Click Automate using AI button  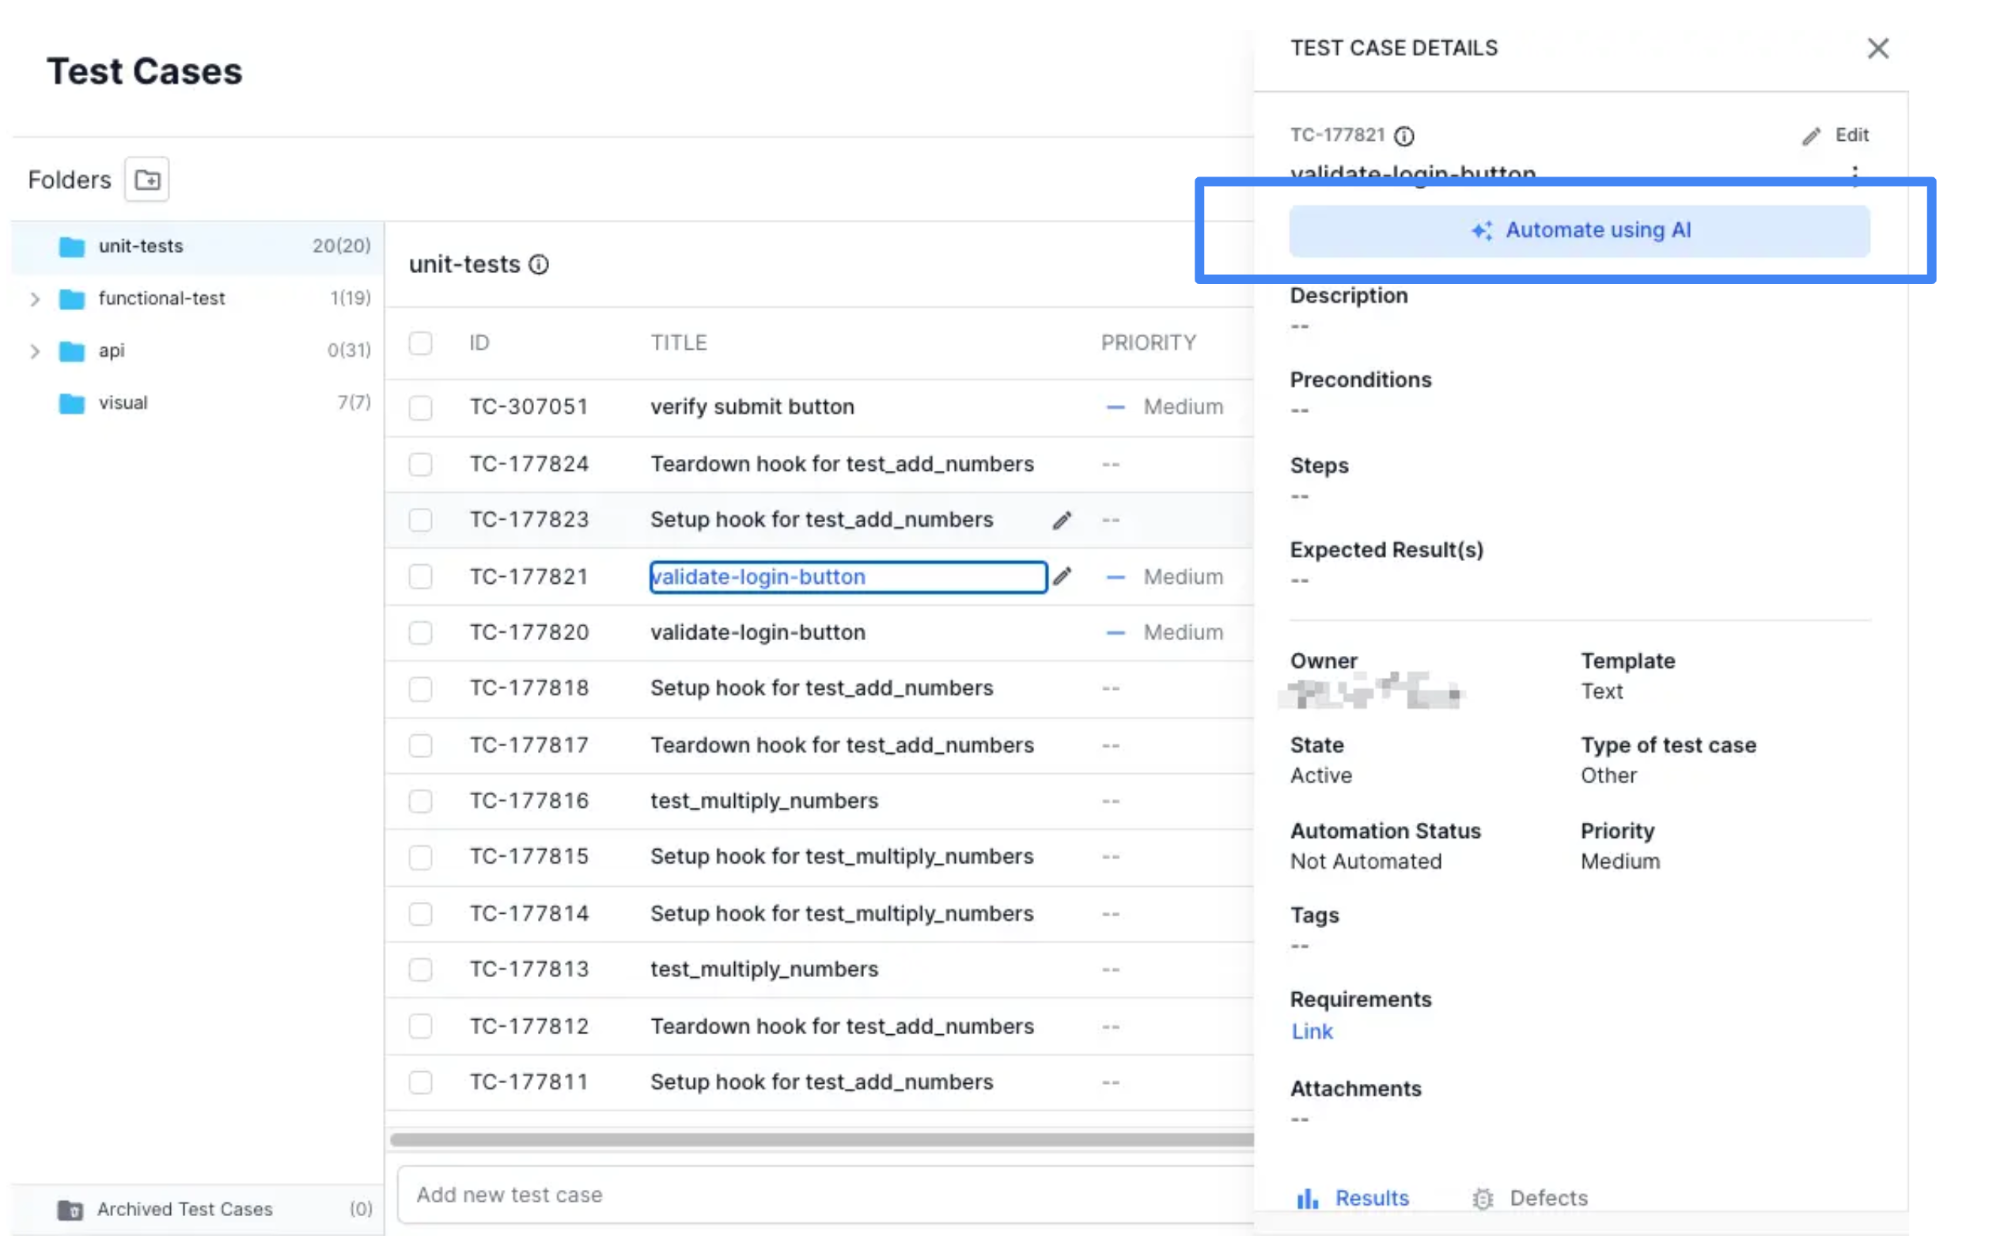coord(1579,231)
